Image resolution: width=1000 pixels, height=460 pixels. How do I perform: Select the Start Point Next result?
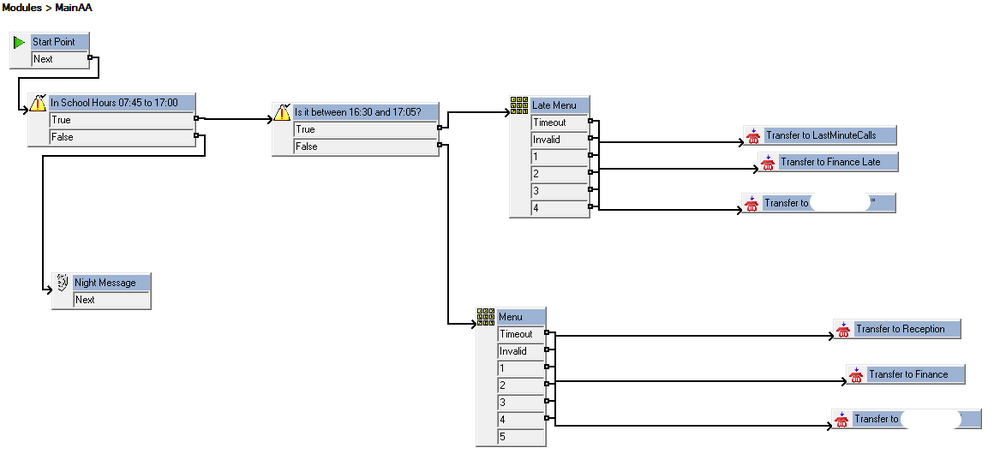[x=60, y=59]
